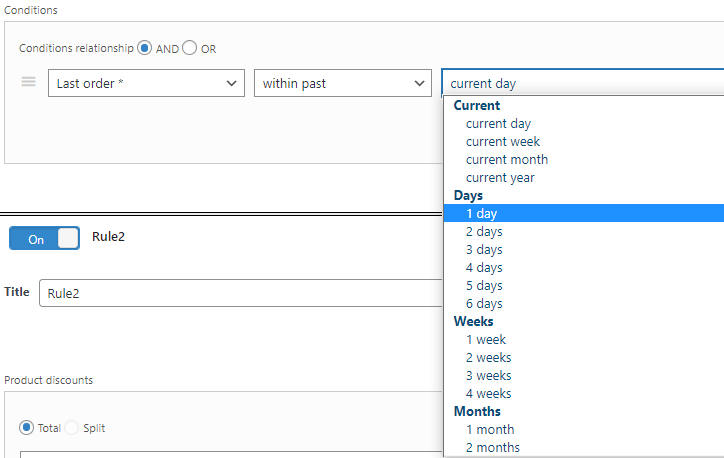Toggle the Rule2 On switch
The width and height of the screenshot is (724, 458).
click(44, 238)
